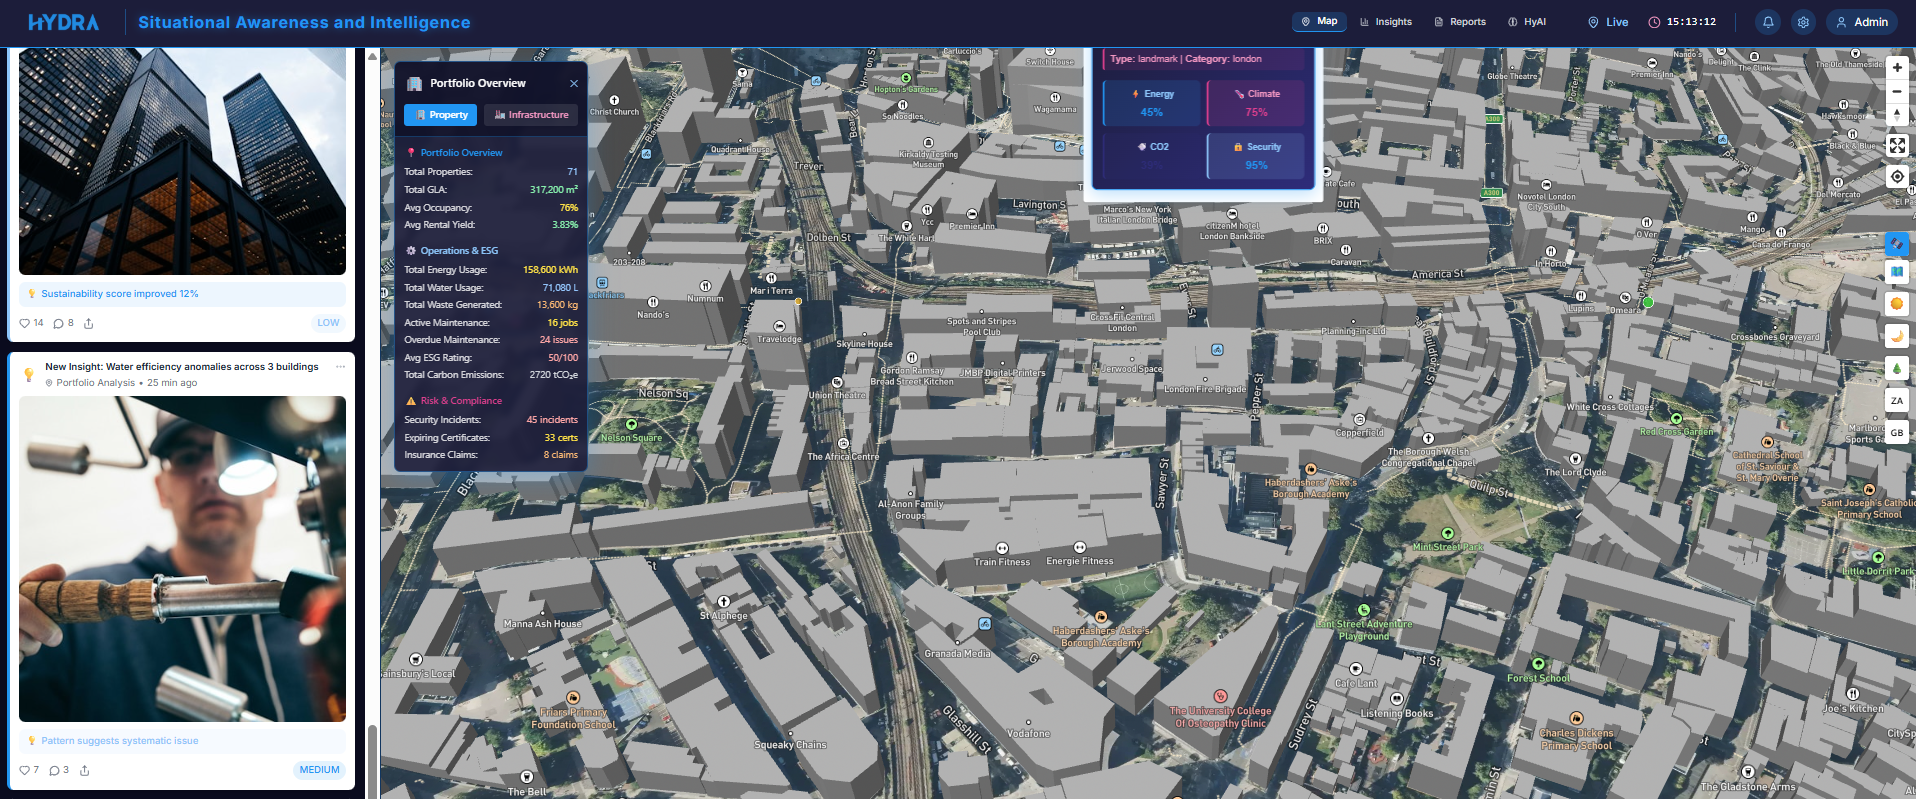Click the HYDRA logo
Image resolution: width=1916 pixels, height=799 pixels.
click(64, 22)
